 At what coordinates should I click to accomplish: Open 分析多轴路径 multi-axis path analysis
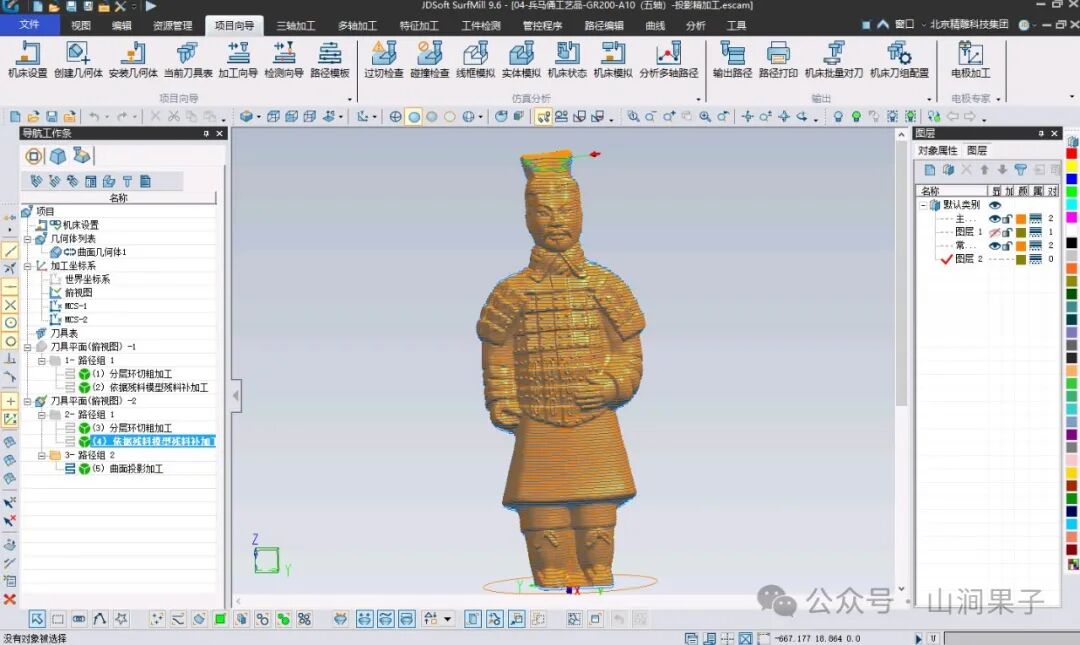(x=669, y=59)
